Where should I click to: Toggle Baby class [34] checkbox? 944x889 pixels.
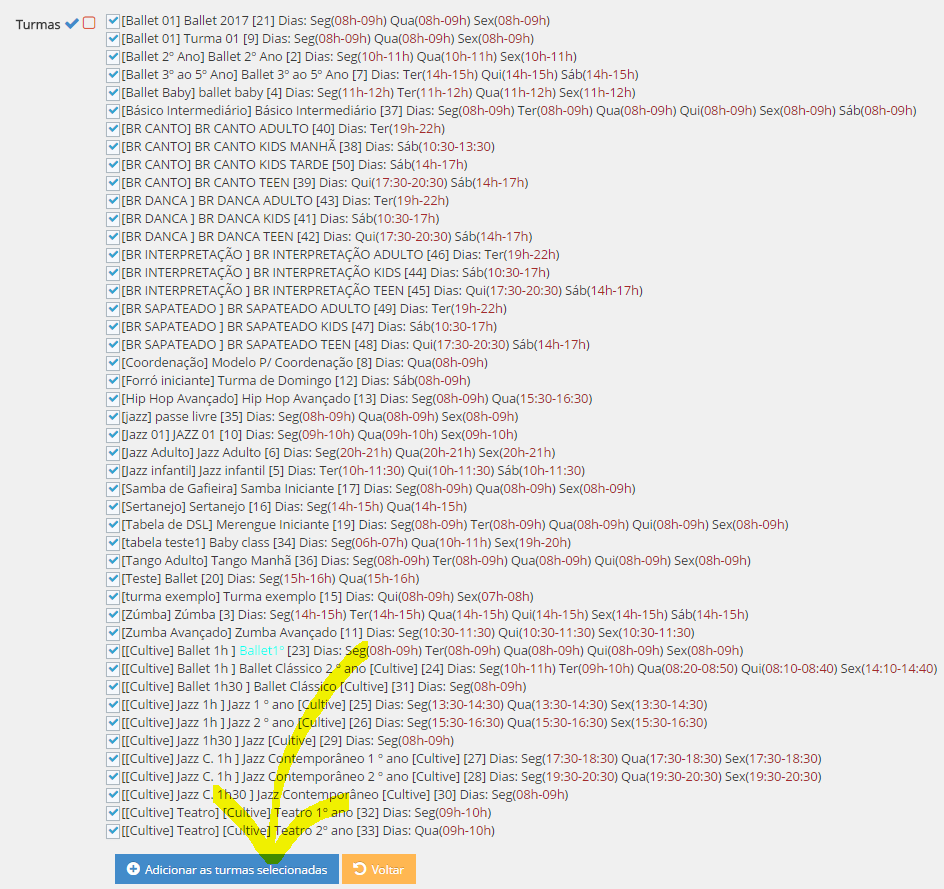[x=113, y=544]
